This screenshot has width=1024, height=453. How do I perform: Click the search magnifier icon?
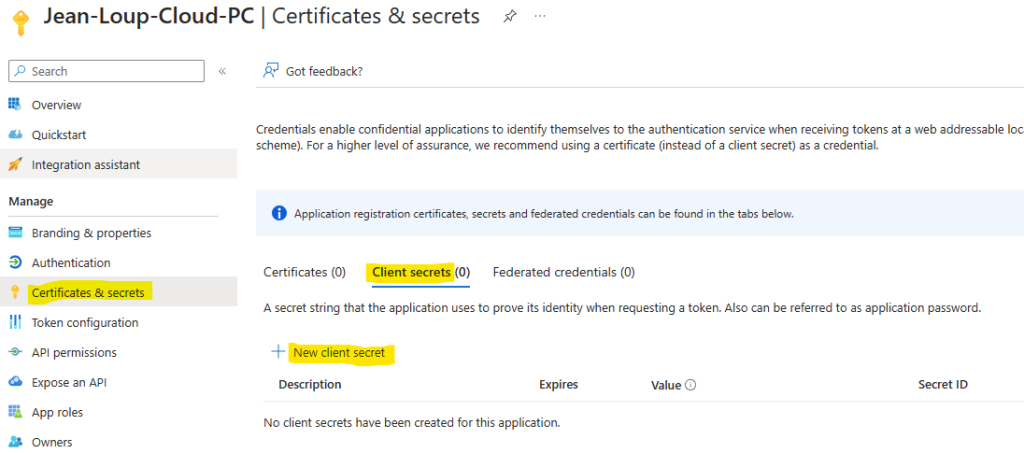[x=21, y=71]
